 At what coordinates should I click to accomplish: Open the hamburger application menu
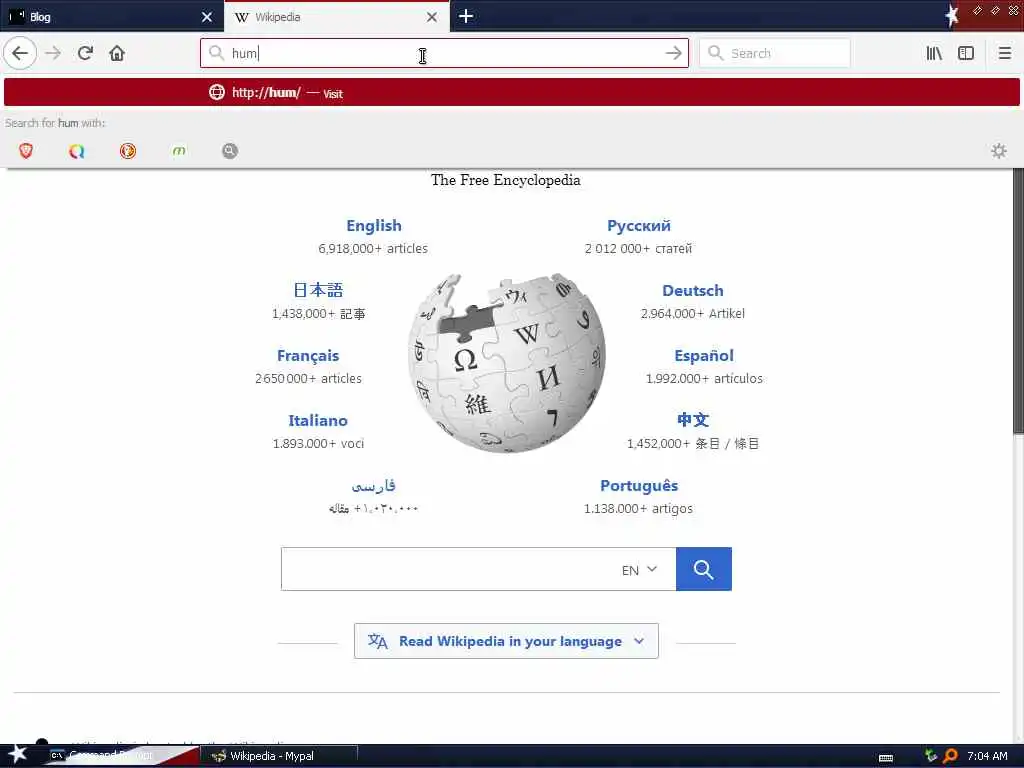point(1004,53)
